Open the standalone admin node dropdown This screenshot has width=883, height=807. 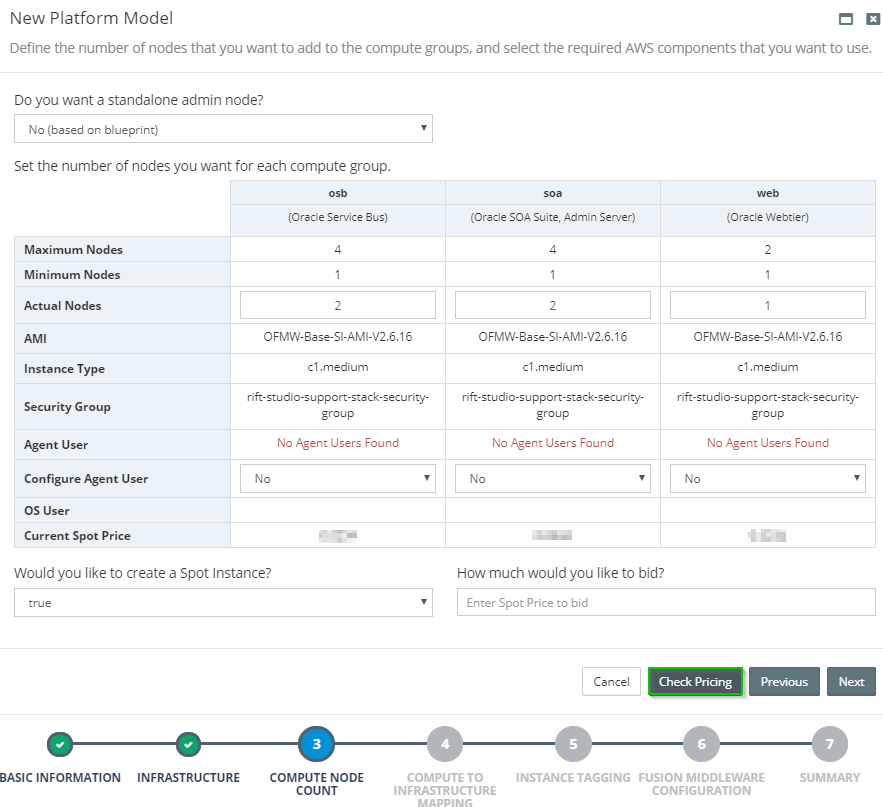tap(222, 128)
